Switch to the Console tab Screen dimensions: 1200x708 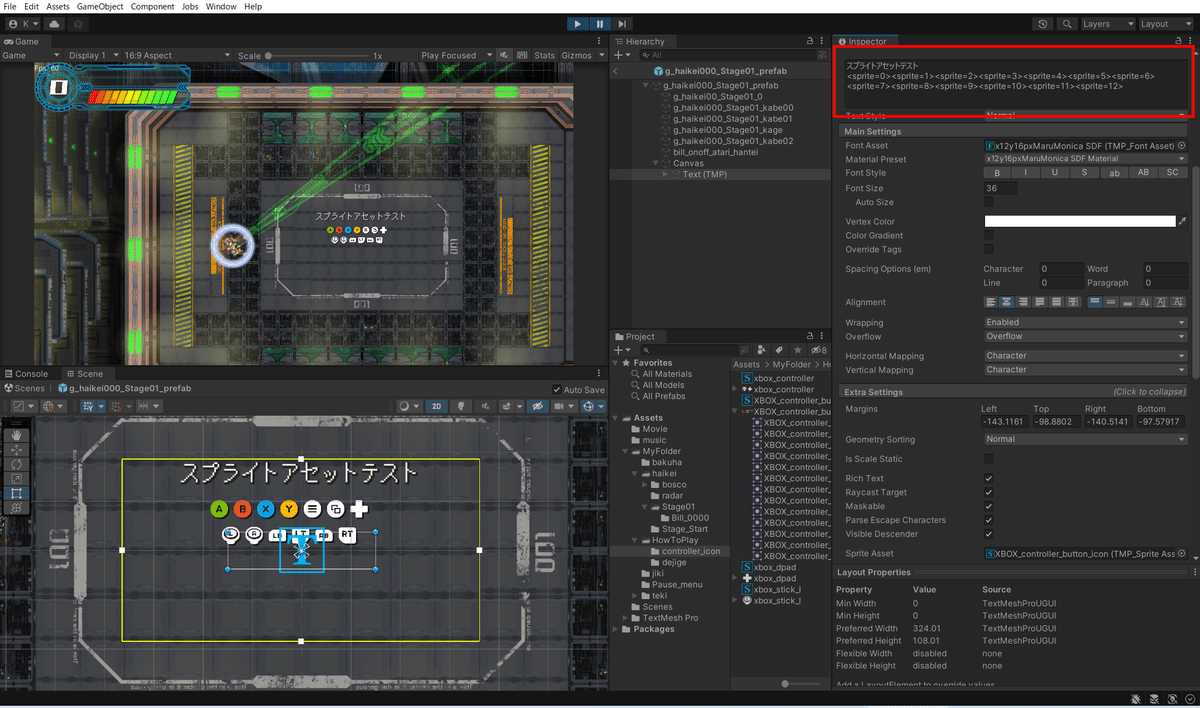pyautogui.click(x=26, y=374)
